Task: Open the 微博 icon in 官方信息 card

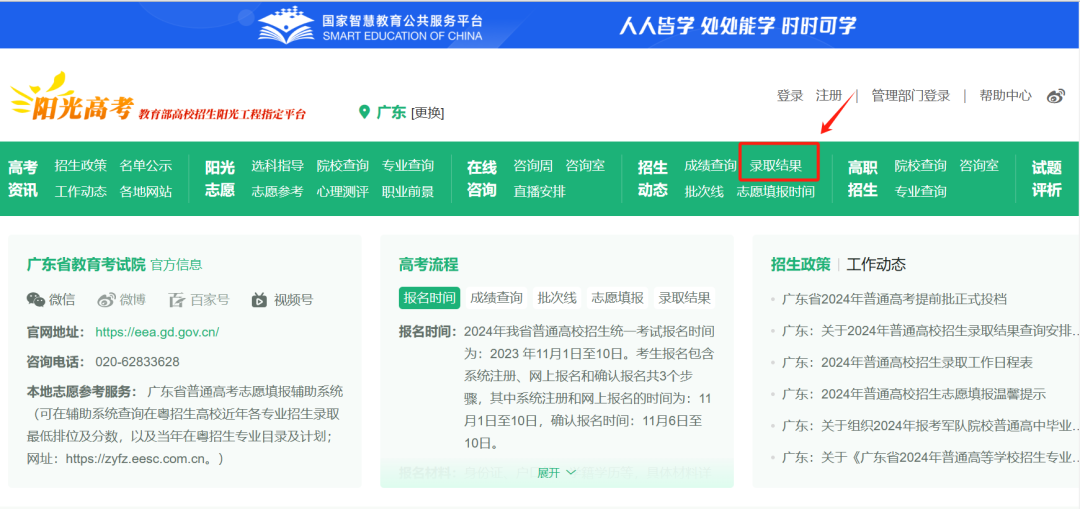Action: coord(105,300)
